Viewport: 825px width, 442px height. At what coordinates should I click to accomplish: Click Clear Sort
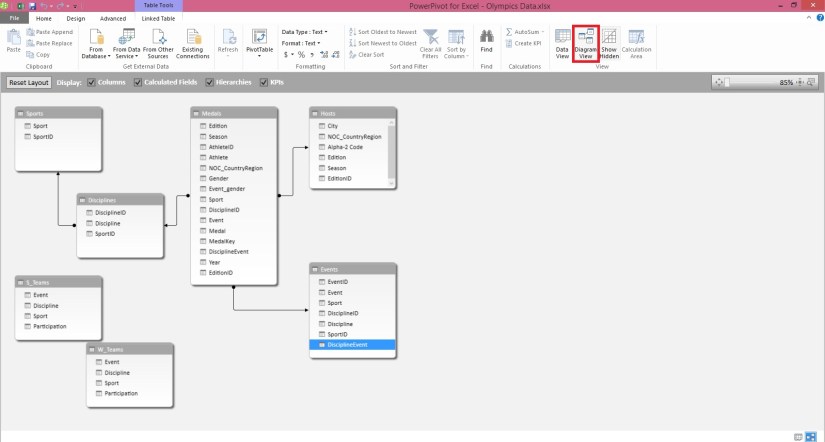(366, 55)
